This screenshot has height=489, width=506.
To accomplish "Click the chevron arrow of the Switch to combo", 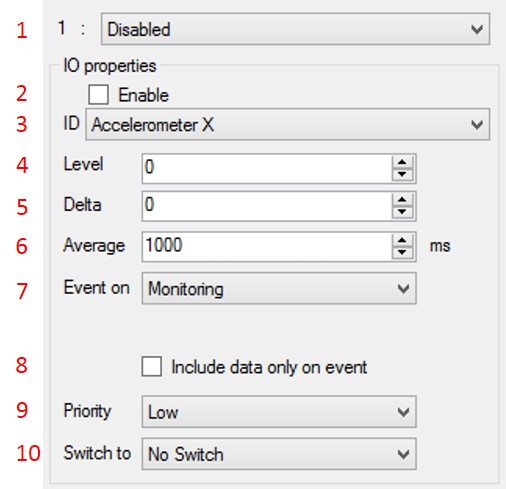I will 403,454.
